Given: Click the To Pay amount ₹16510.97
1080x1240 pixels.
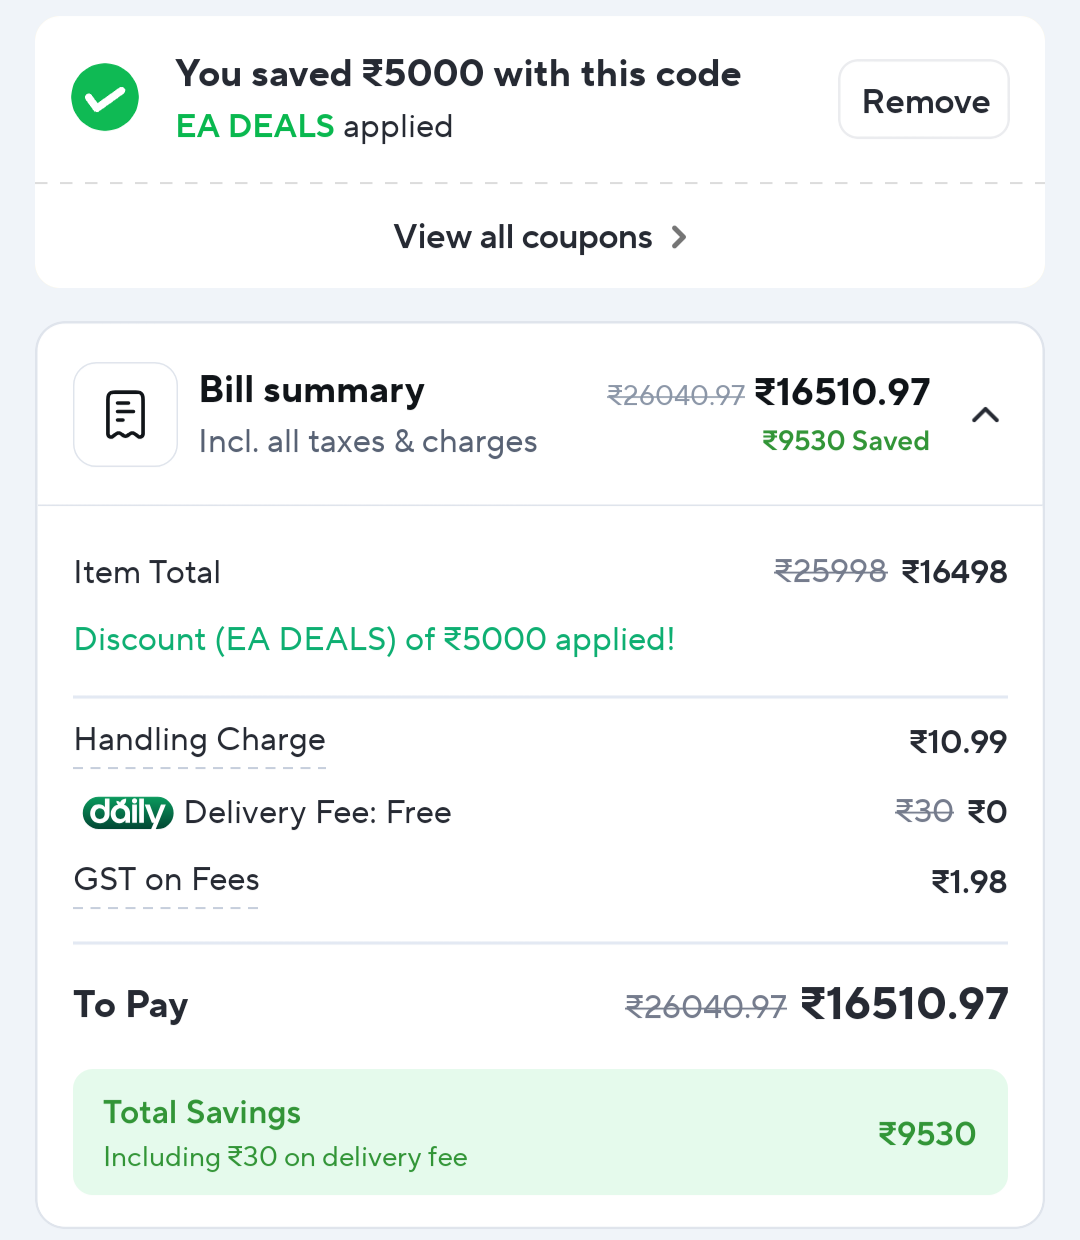Looking at the screenshot, I should coord(904,1004).
